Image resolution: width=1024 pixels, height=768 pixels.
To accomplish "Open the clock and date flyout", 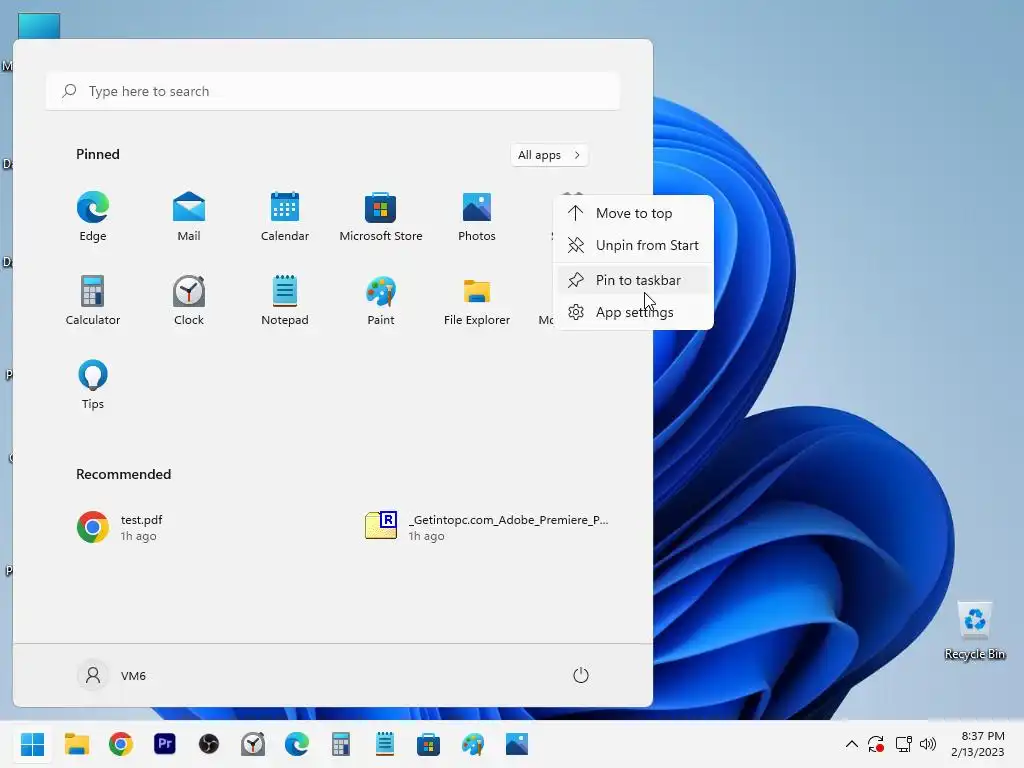I will (978, 744).
